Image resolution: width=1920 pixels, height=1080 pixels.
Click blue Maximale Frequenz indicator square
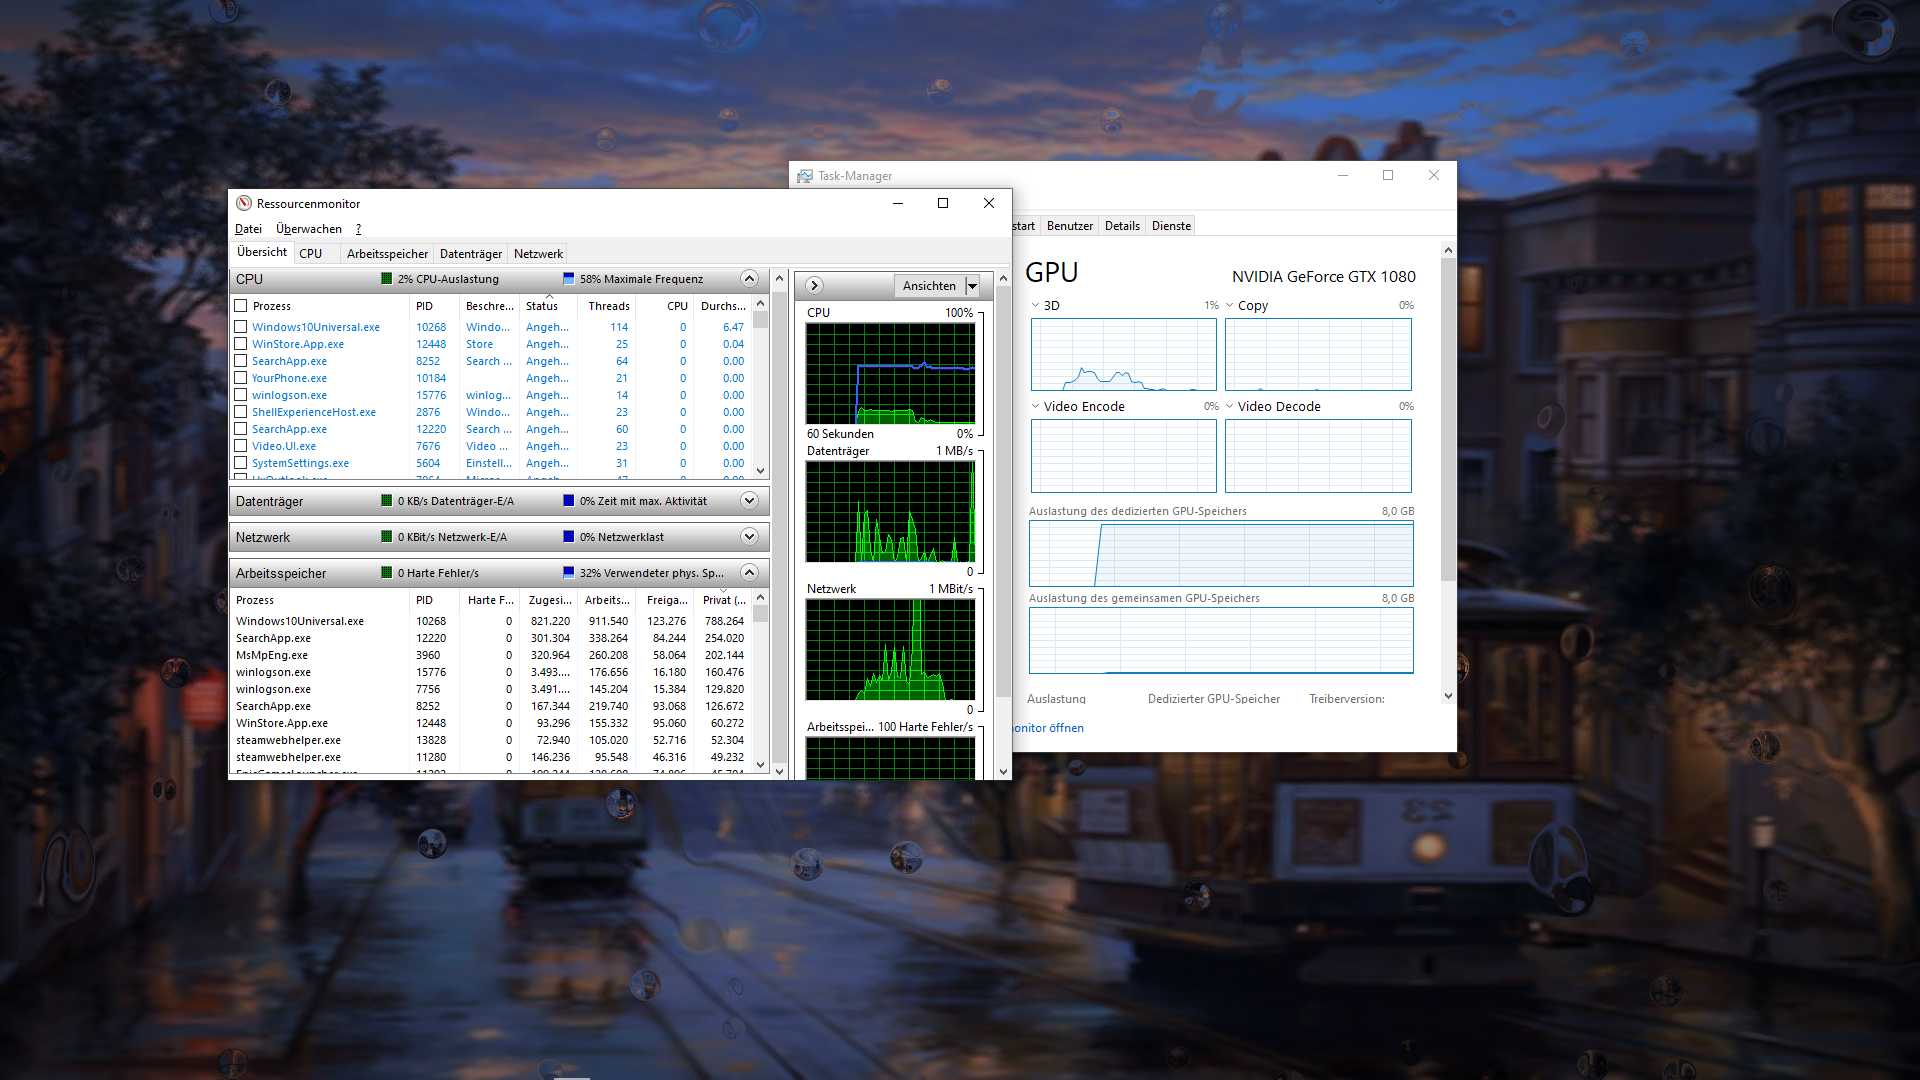point(568,279)
